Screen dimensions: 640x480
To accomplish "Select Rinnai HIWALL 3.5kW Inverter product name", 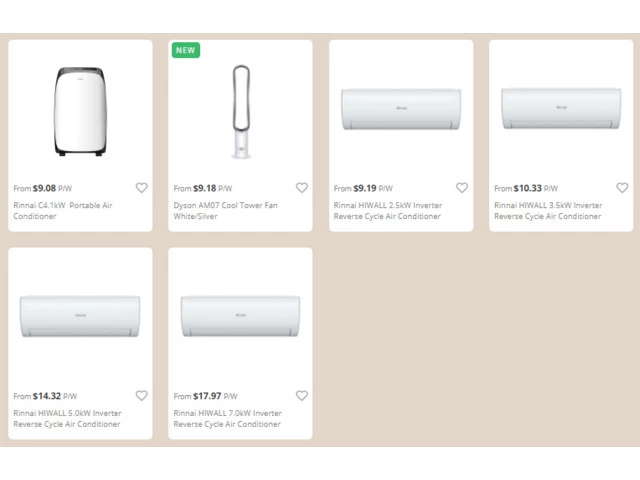I will pyautogui.click(x=548, y=211).
